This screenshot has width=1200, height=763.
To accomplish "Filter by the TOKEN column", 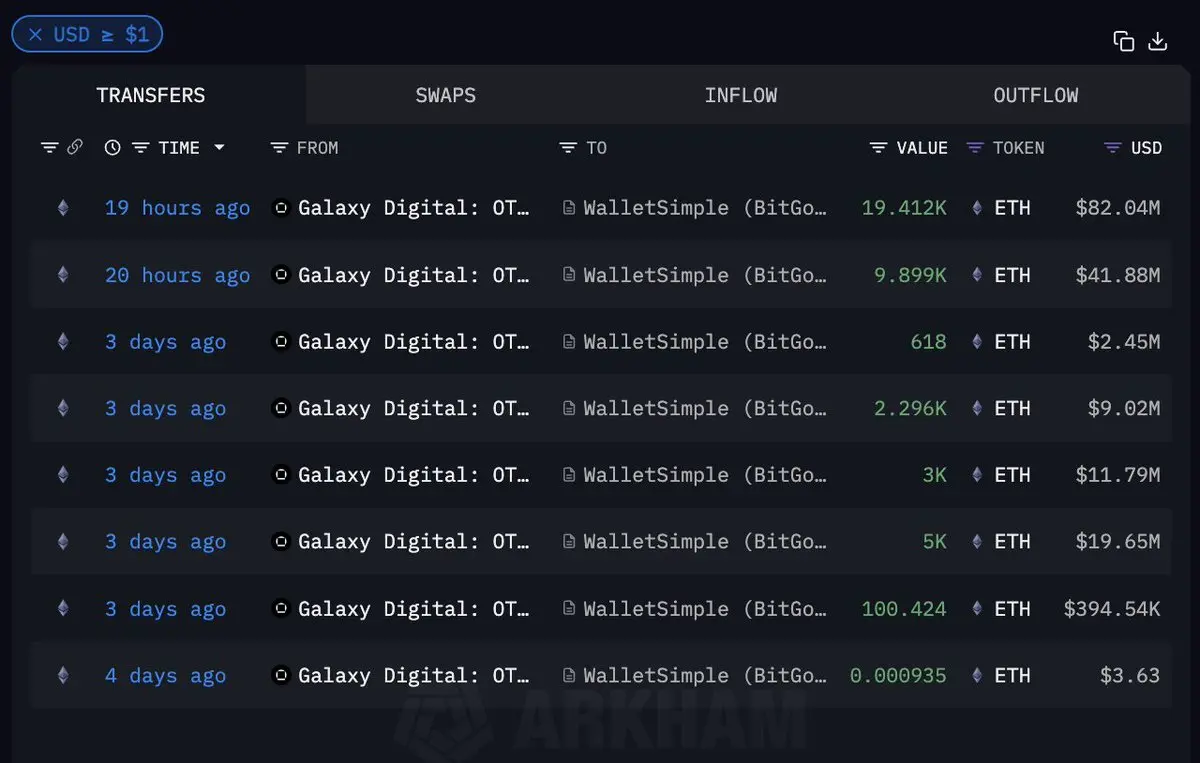I will click(975, 148).
